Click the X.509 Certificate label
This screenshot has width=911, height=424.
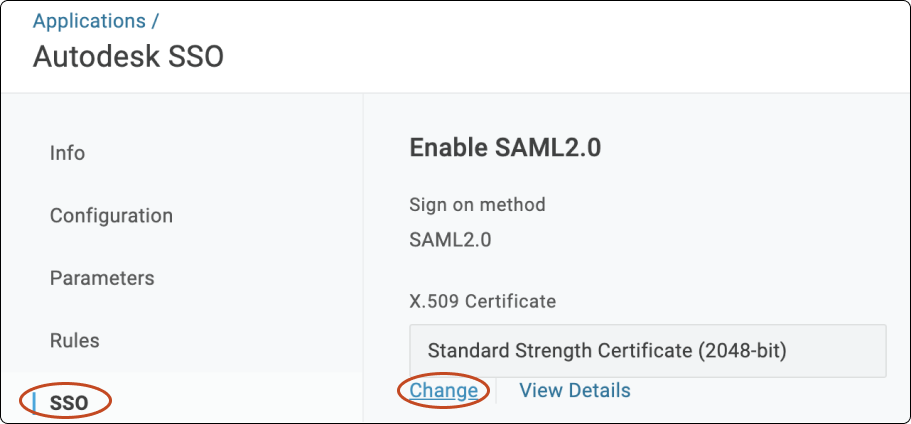482,300
